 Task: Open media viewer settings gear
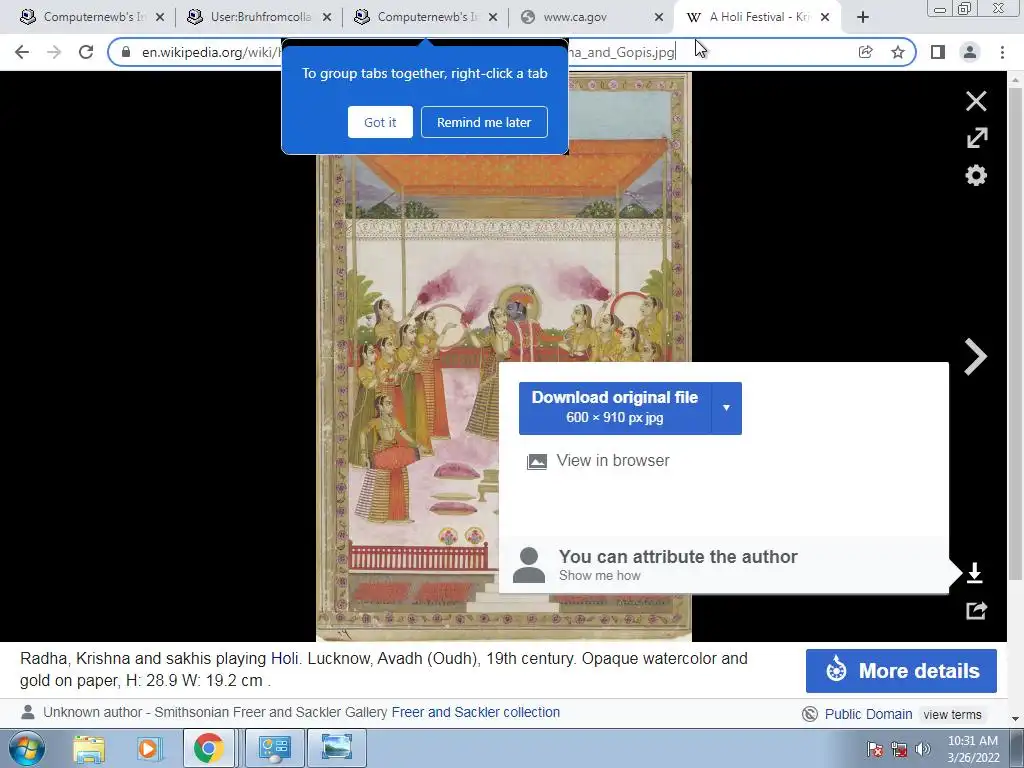(x=976, y=175)
